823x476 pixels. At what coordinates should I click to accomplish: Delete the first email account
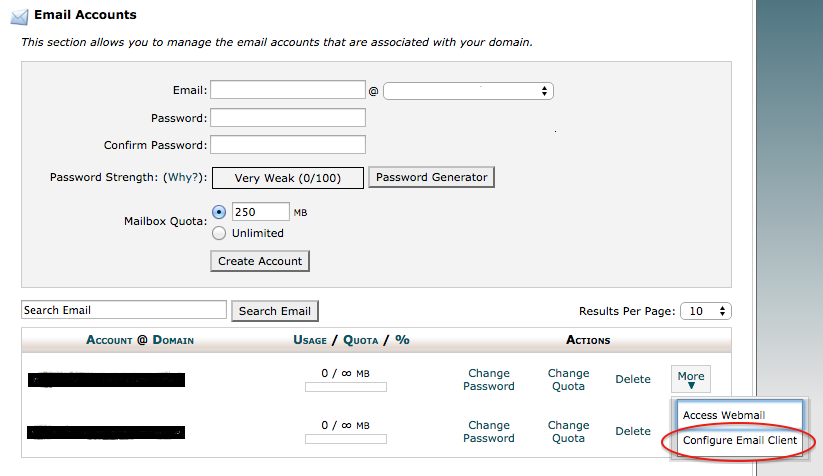pyautogui.click(x=633, y=379)
